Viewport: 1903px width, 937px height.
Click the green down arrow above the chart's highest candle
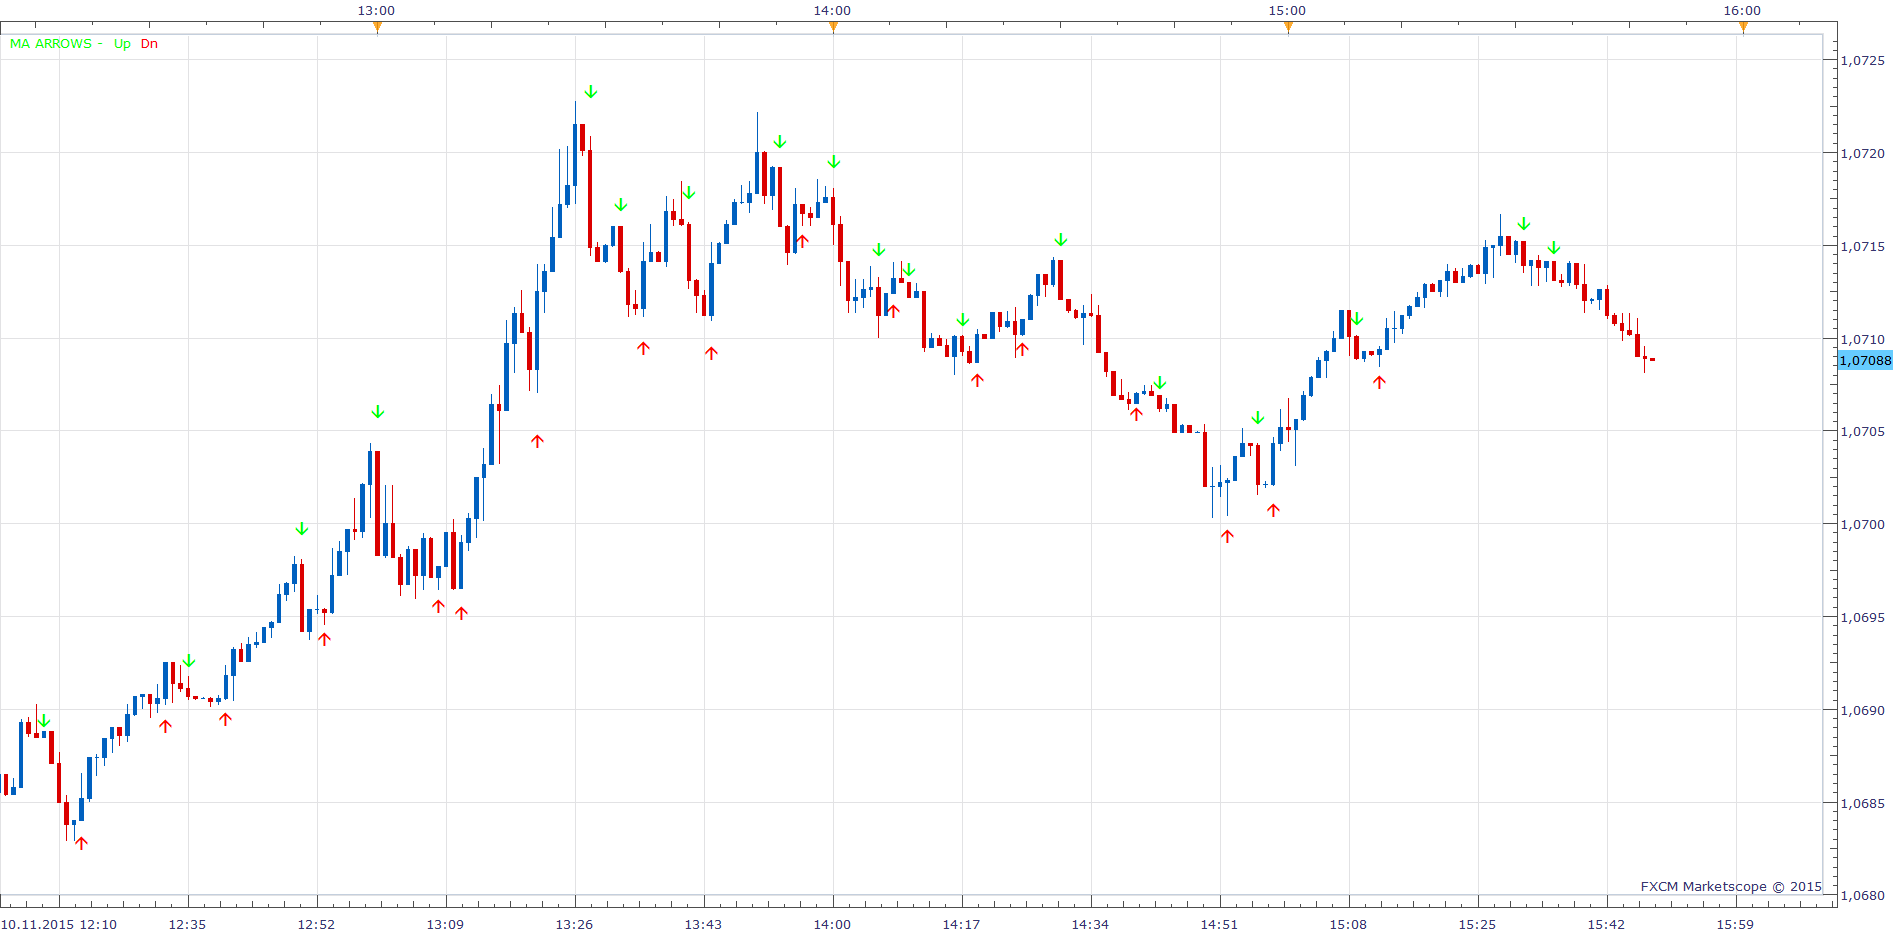(x=591, y=92)
